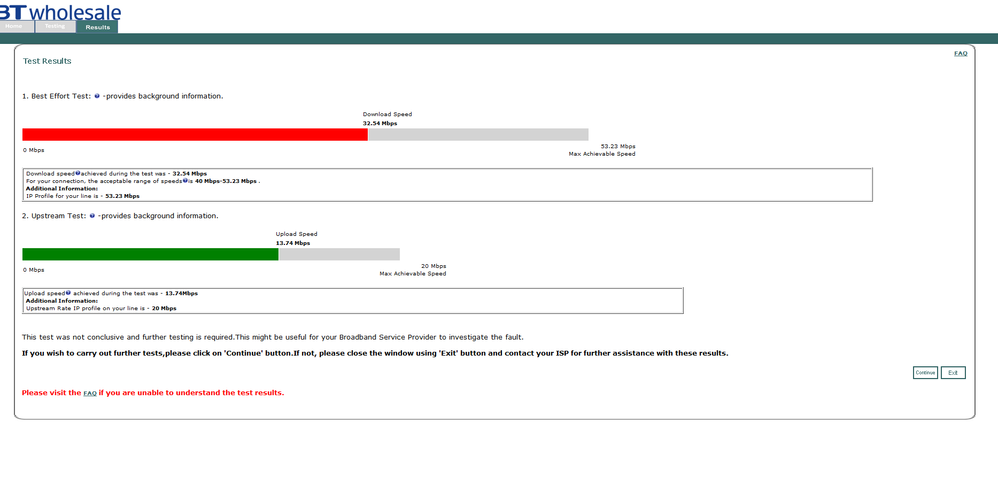
Task: Click help icon beside Best Effort Test
Action: point(97,96)
